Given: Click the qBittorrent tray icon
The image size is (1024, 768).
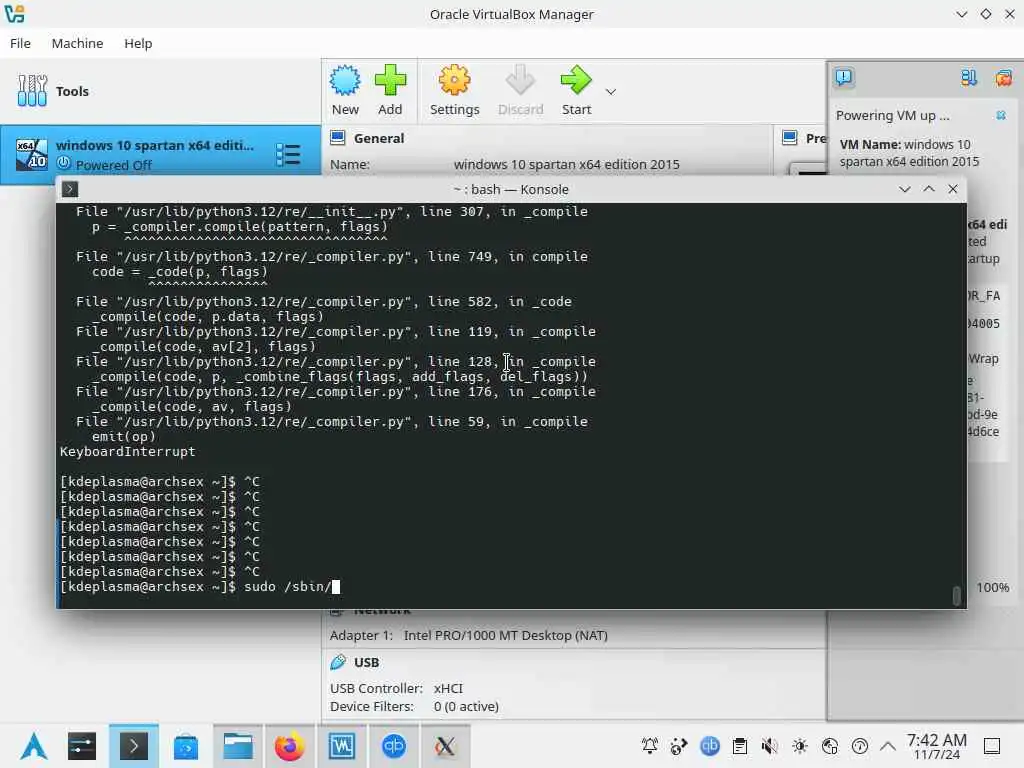Looking at the screenshot, I should [x=710, y=746].
